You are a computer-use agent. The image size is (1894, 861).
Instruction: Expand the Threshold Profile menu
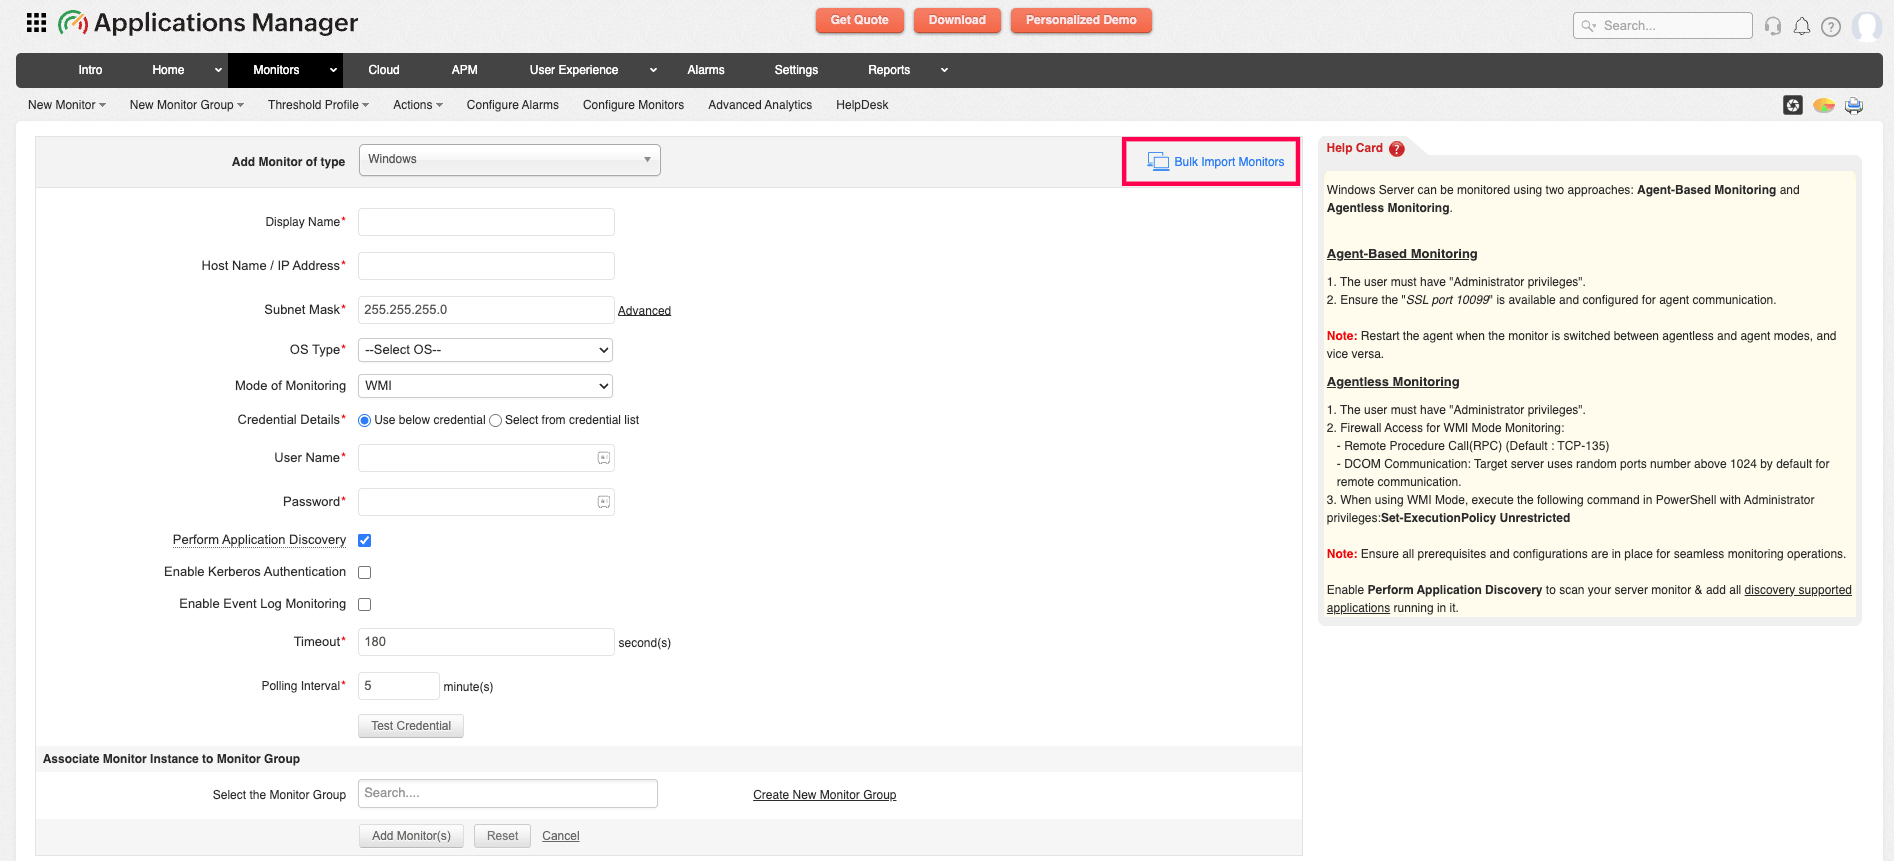(x=318, y=105)
